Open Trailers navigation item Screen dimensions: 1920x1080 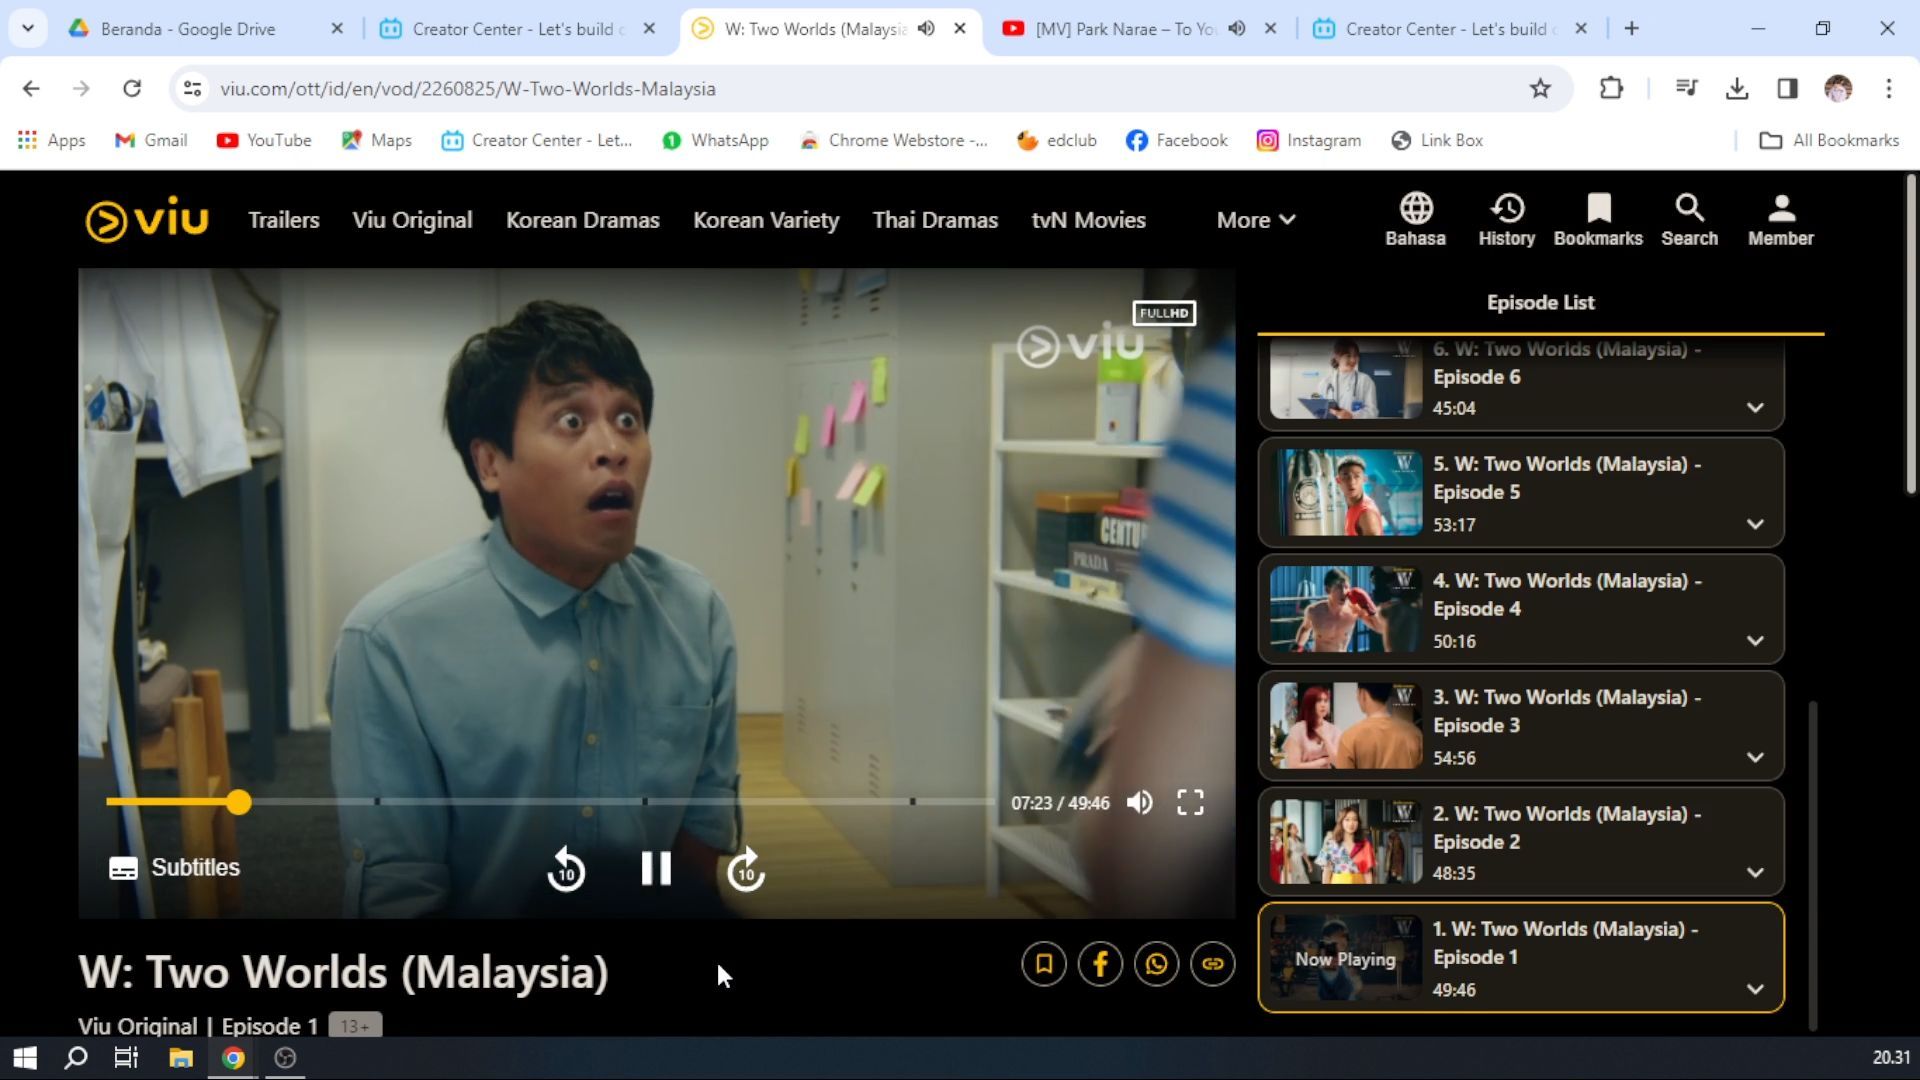coord(284,220)
